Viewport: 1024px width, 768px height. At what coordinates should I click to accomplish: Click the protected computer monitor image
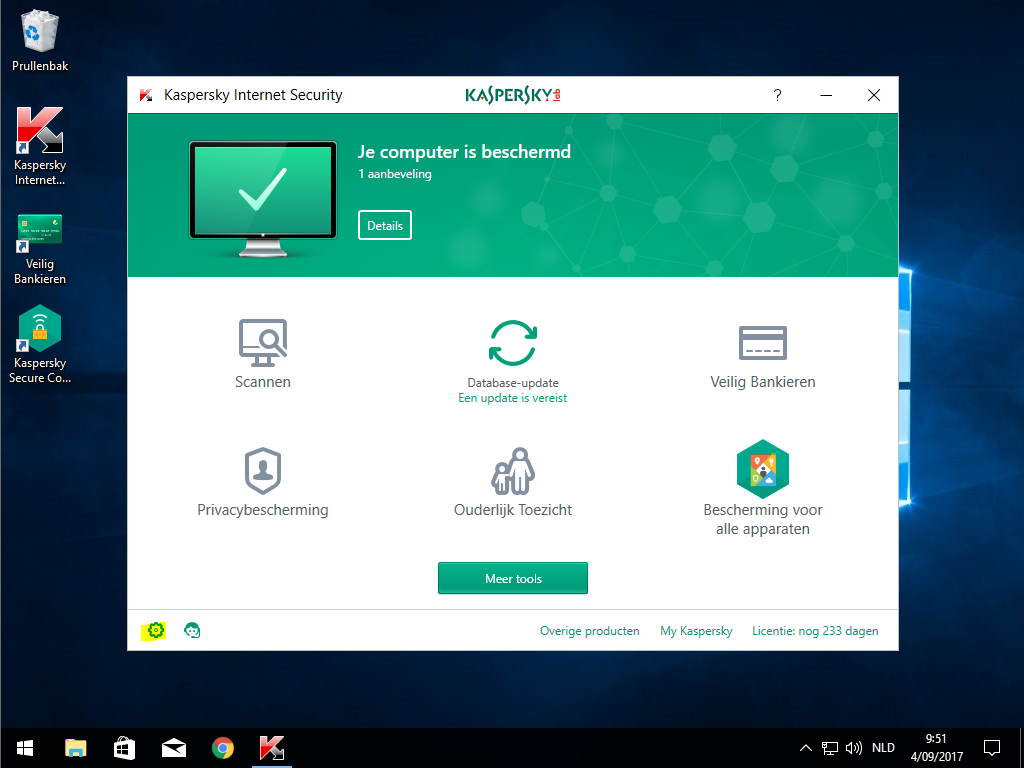[263, 199]
